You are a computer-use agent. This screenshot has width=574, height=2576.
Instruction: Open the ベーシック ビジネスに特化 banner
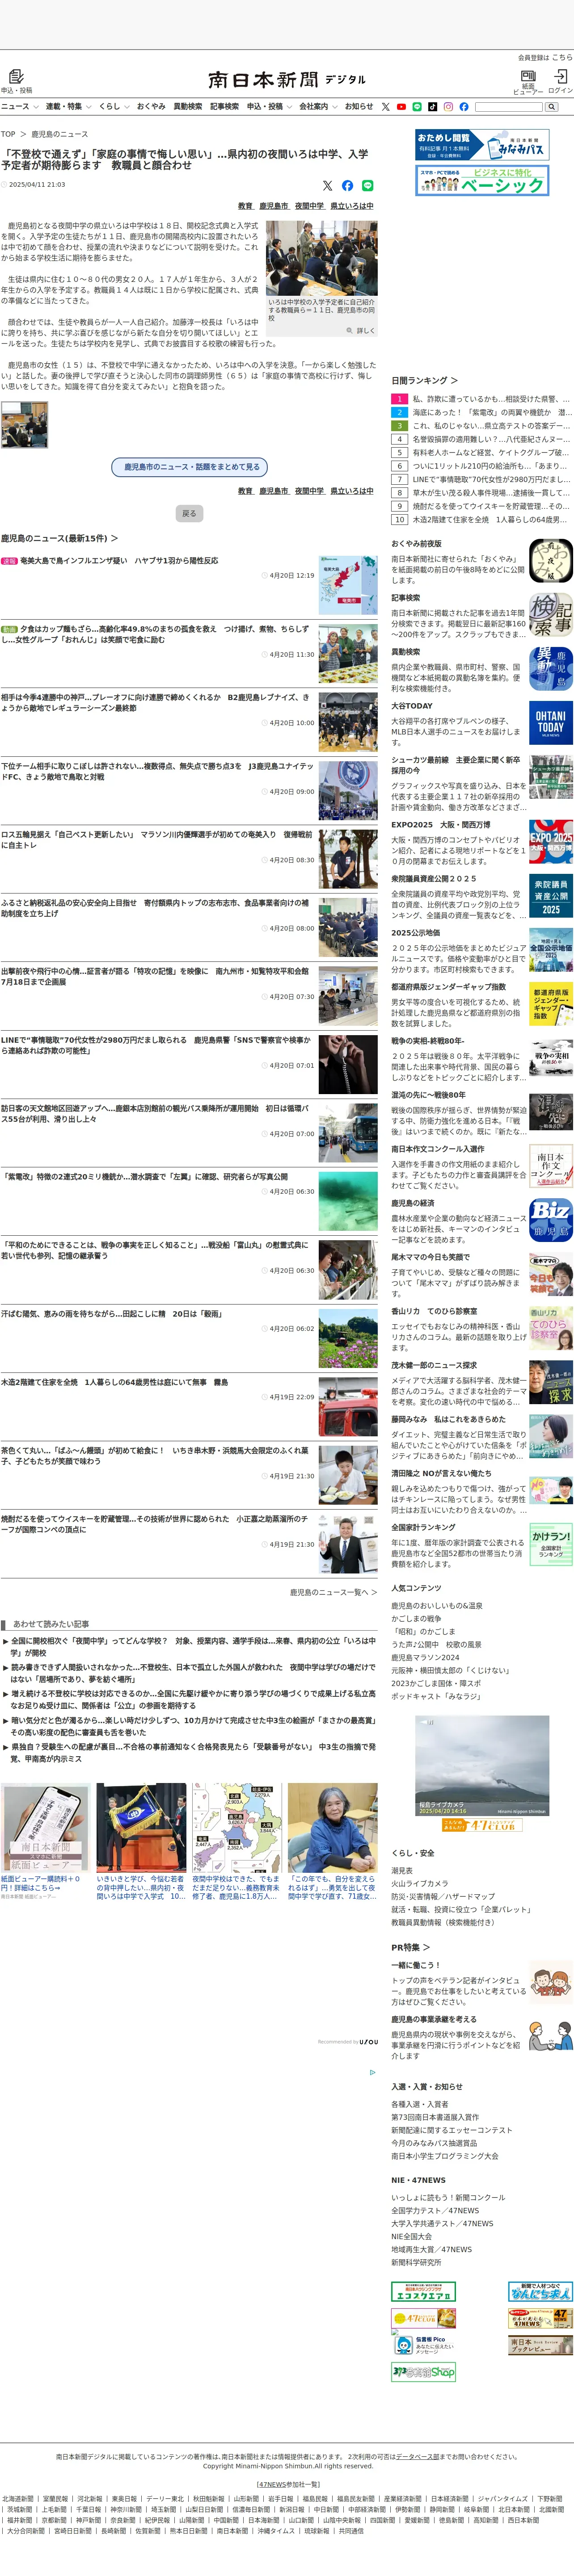(x=482, y=180)
